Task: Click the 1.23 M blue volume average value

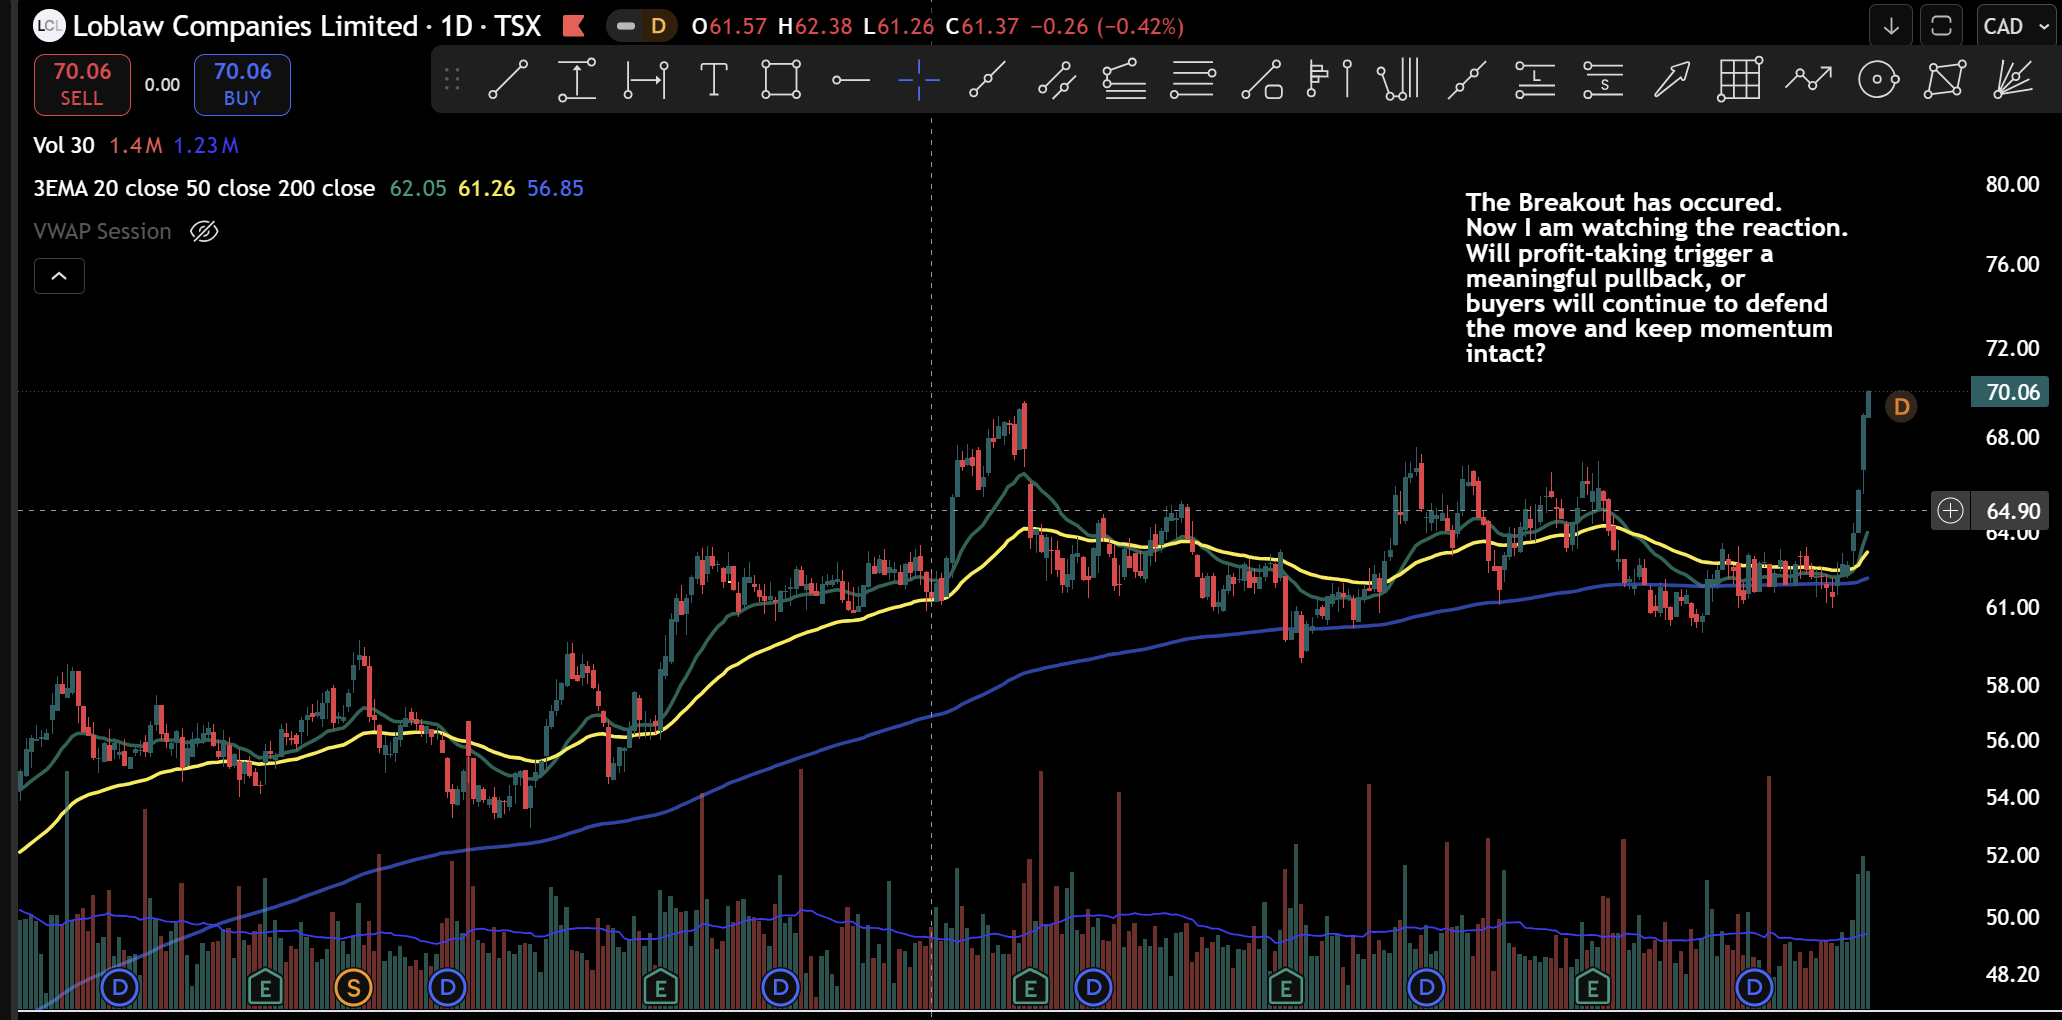Action: [206, 146]
